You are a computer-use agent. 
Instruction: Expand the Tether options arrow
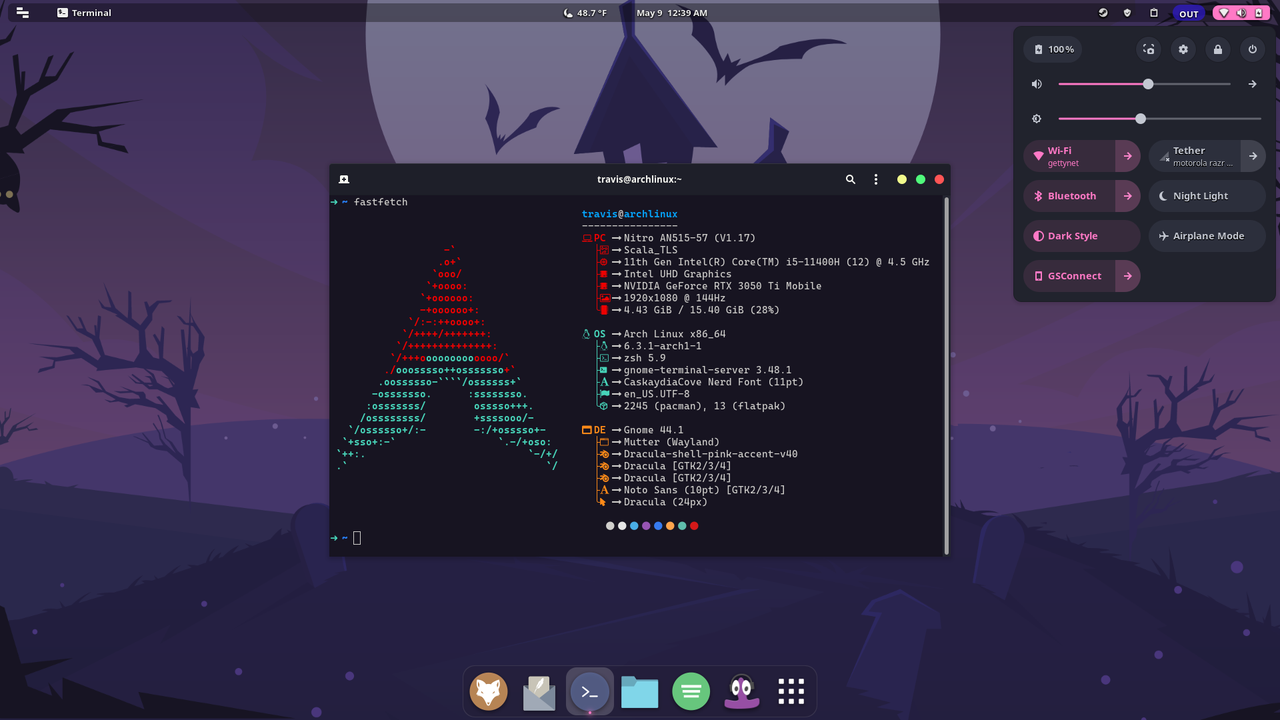tap(1253, 156)
